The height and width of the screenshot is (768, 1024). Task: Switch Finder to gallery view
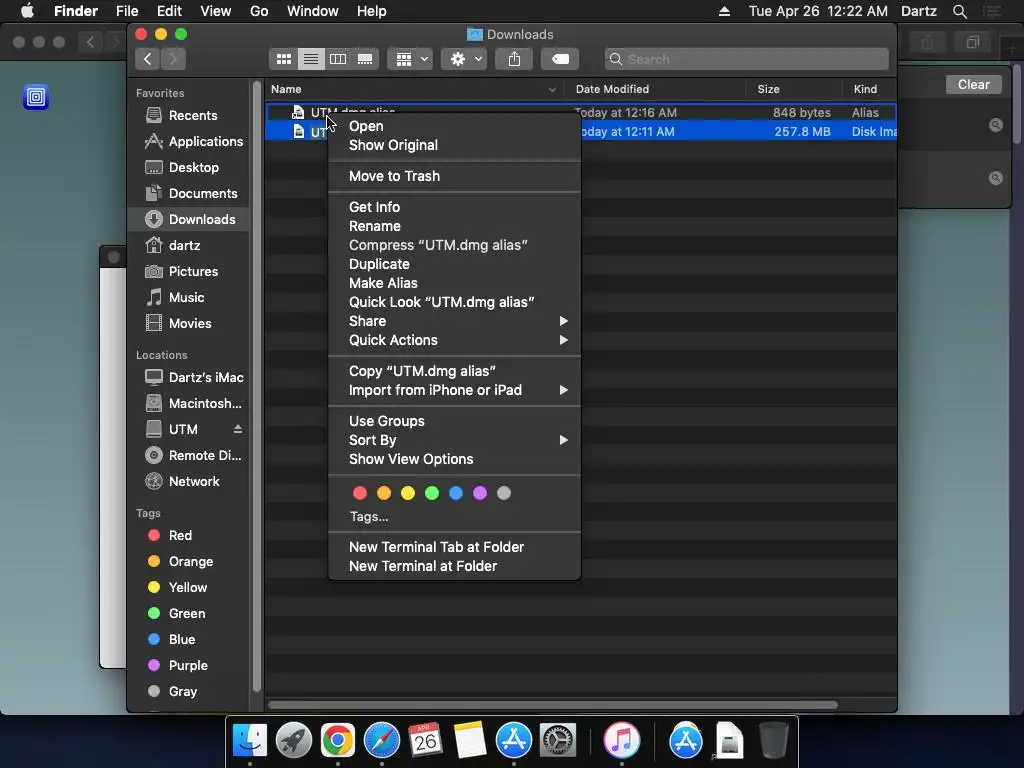365,59
